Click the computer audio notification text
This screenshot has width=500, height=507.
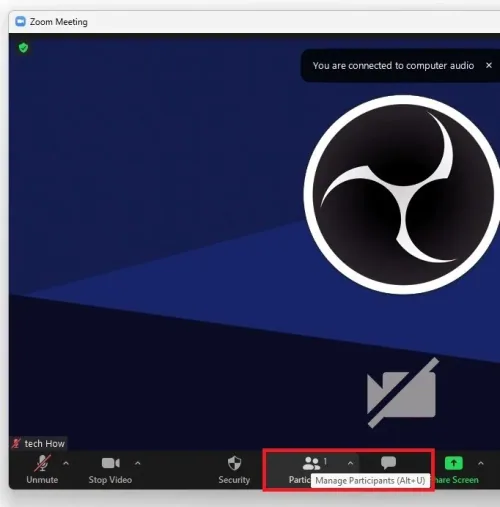(x=393, y=66)
